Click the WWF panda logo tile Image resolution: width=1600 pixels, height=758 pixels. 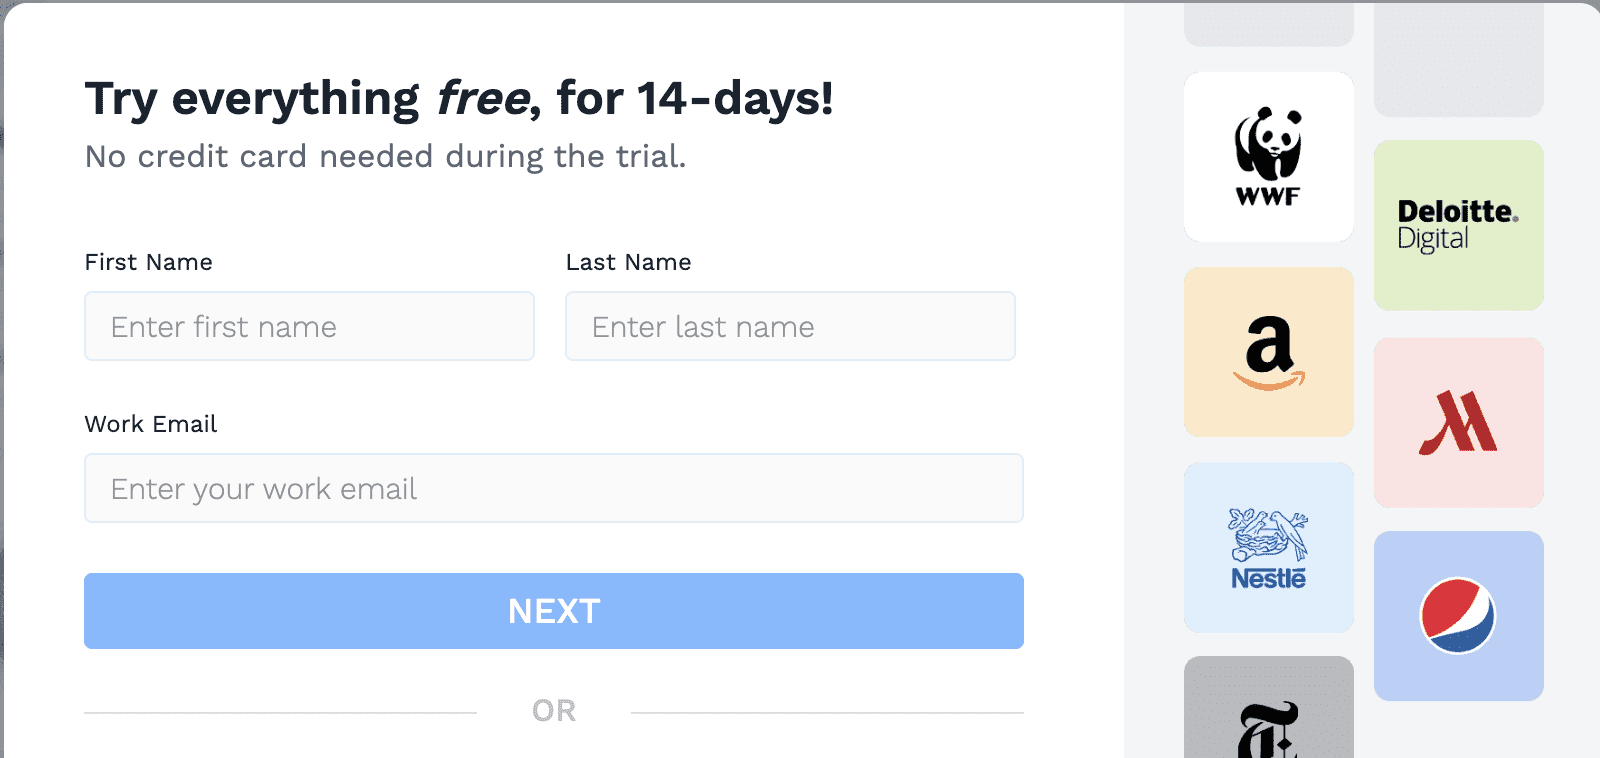click(1268, 157)
